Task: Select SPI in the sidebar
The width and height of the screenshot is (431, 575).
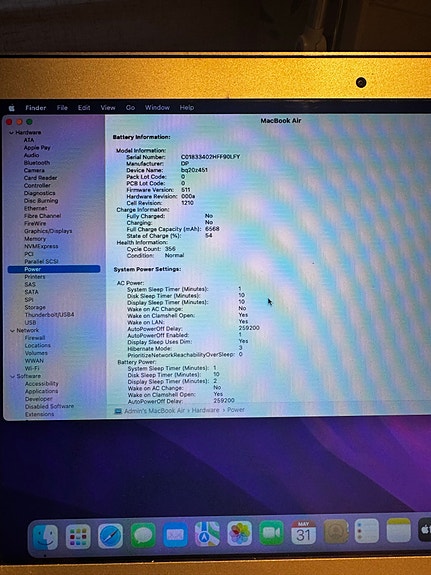Action: [29, 300]
